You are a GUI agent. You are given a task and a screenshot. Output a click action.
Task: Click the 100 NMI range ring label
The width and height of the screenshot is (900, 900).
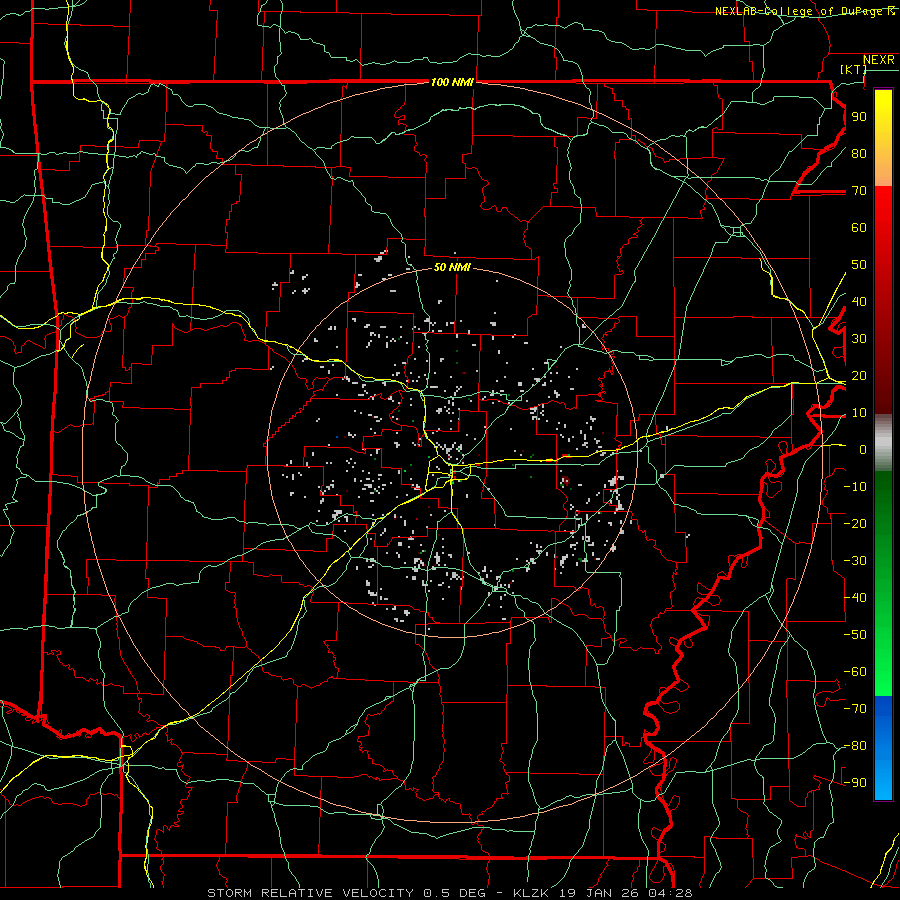452,82
